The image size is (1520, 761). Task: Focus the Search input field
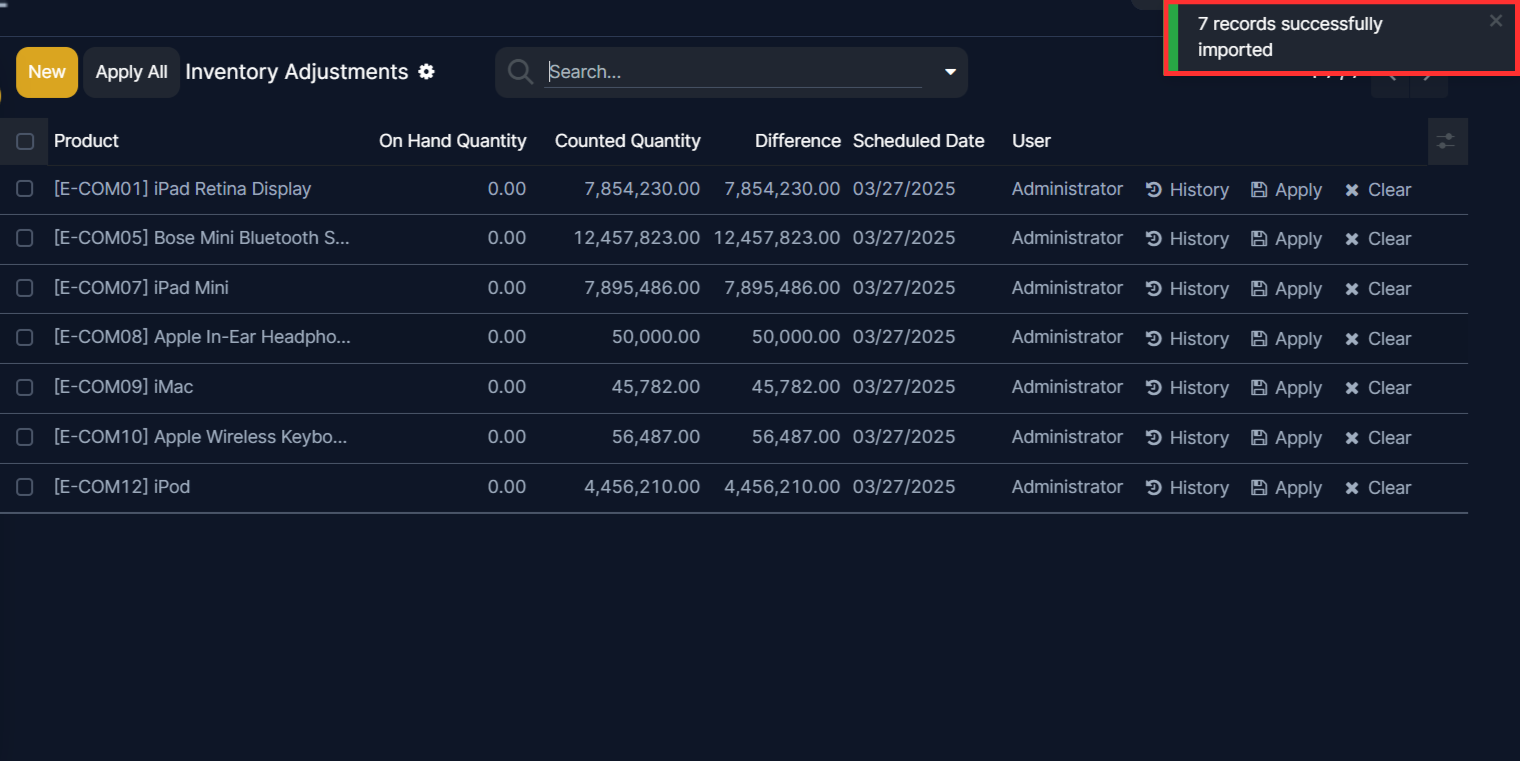coord(733,72)
